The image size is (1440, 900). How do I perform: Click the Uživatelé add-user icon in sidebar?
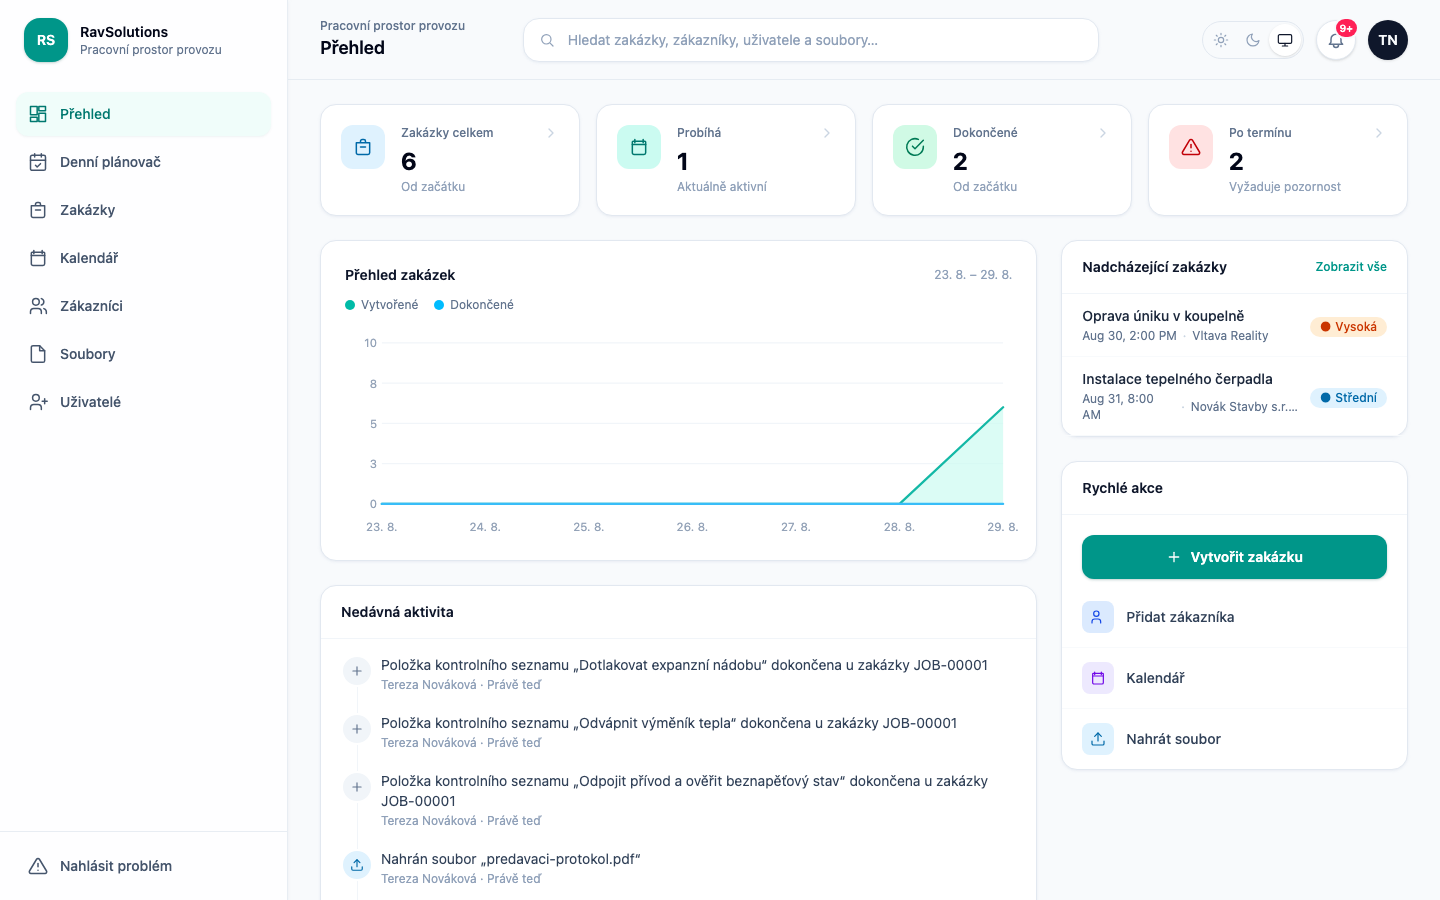point(38,402)
